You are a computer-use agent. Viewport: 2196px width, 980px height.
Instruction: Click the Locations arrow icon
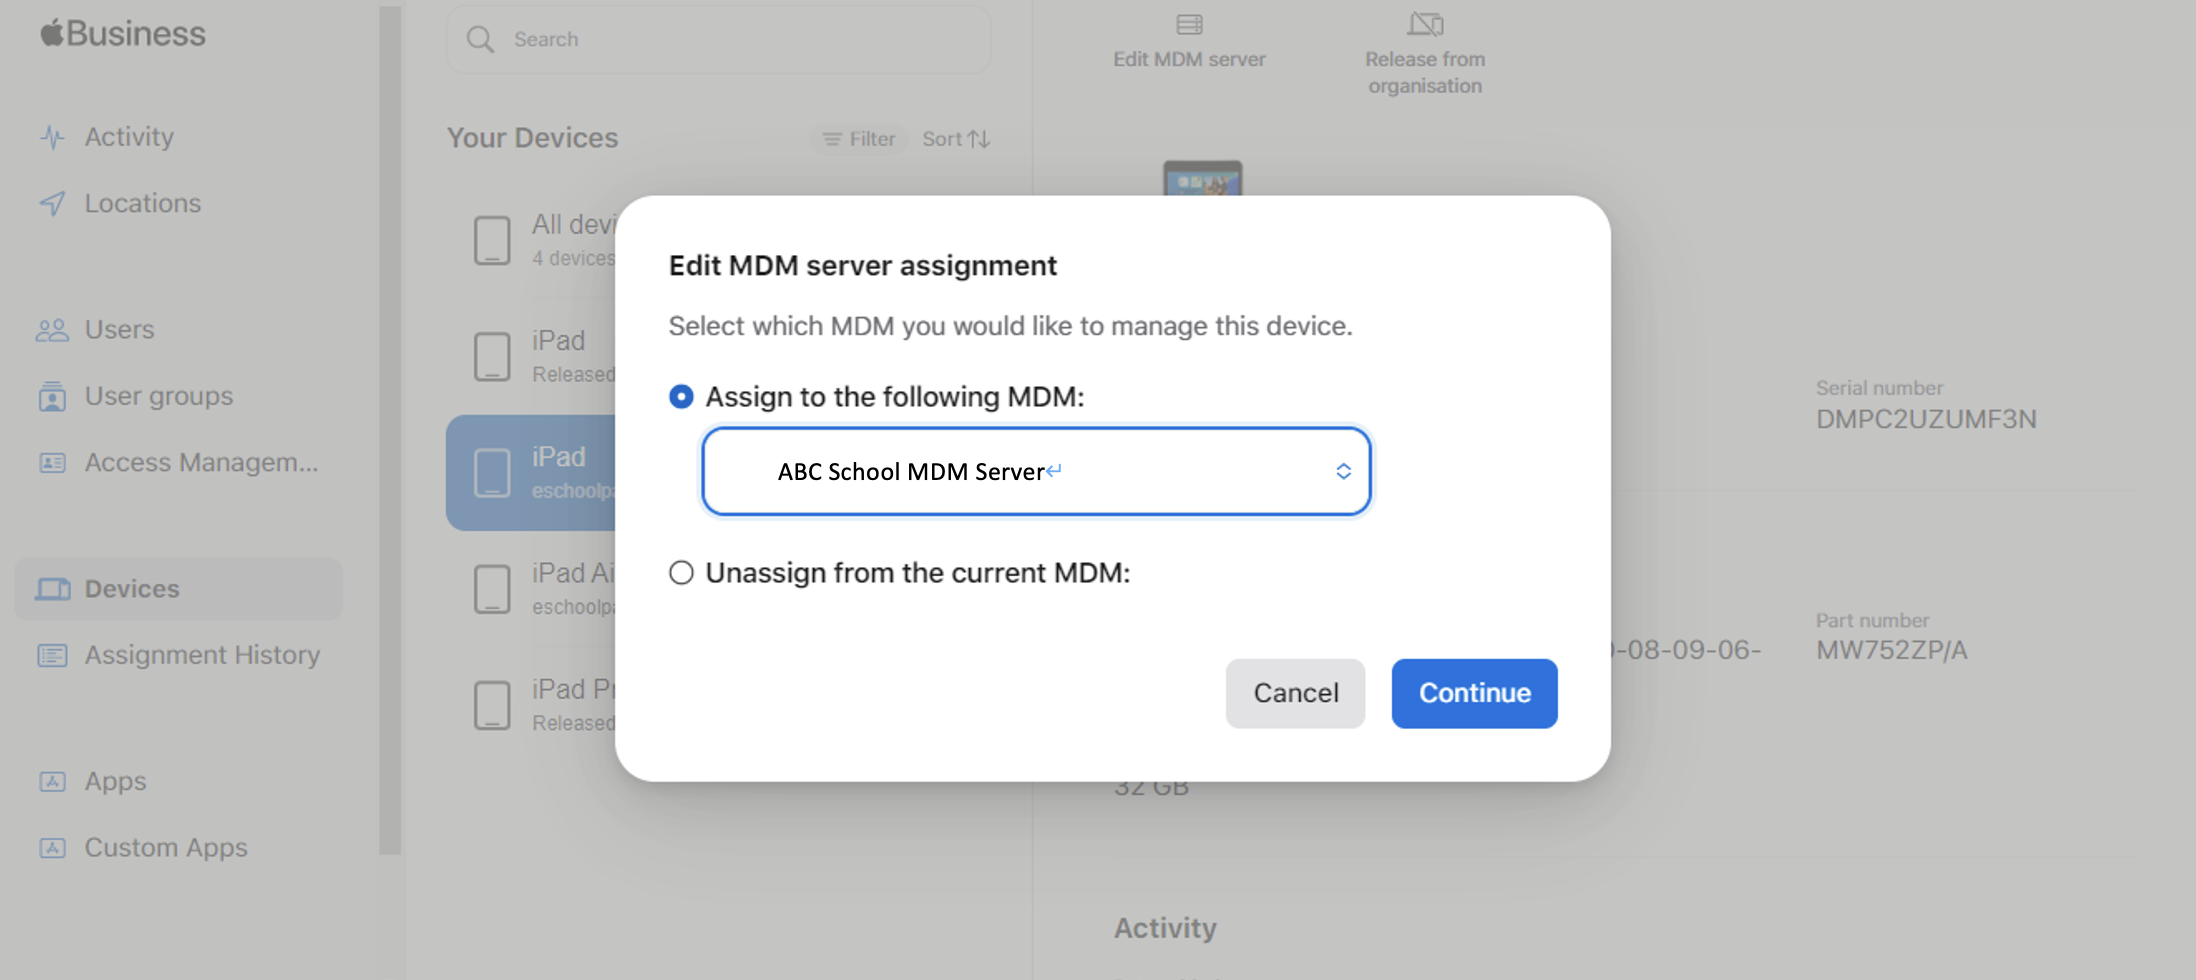(52, 204)
